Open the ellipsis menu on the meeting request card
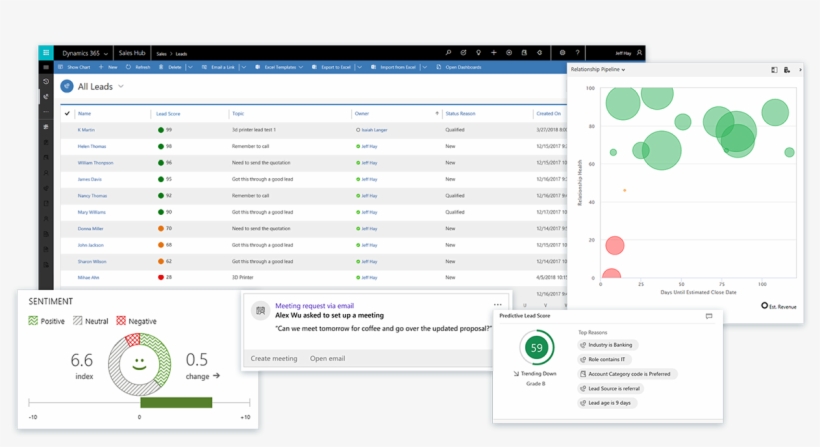This screenshot has height=447, width=820. 497,304
